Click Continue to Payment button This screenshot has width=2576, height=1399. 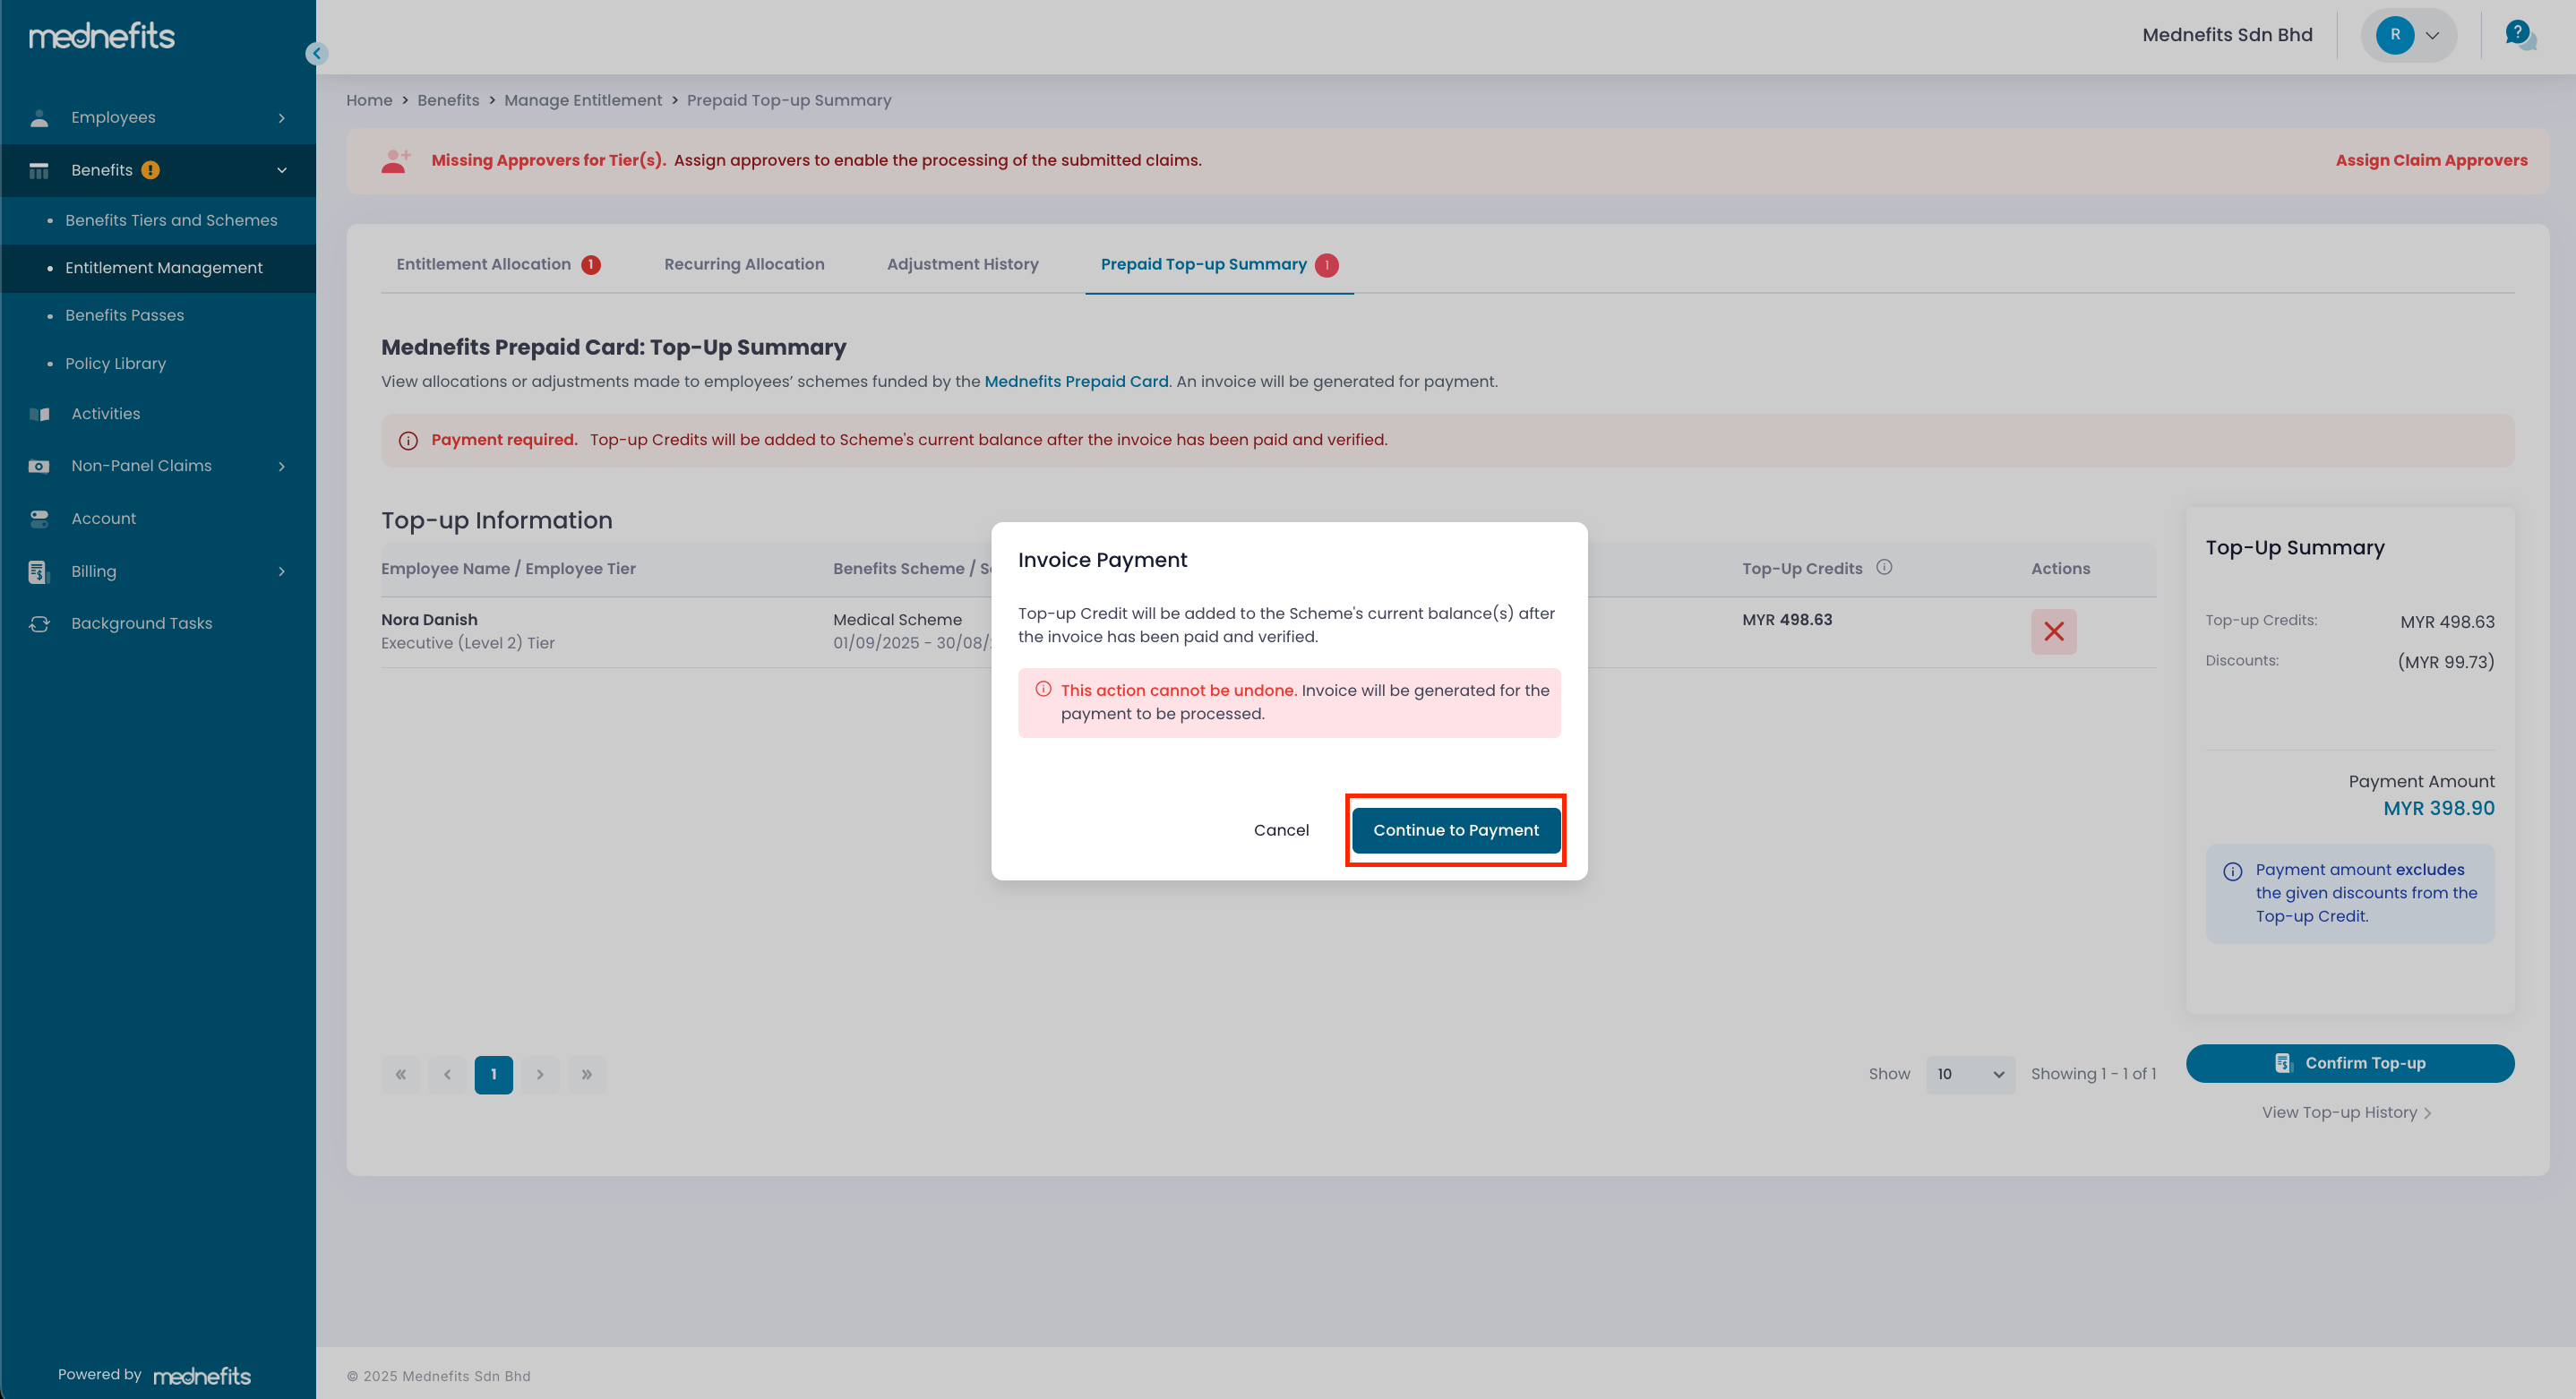coord(1455,830)
